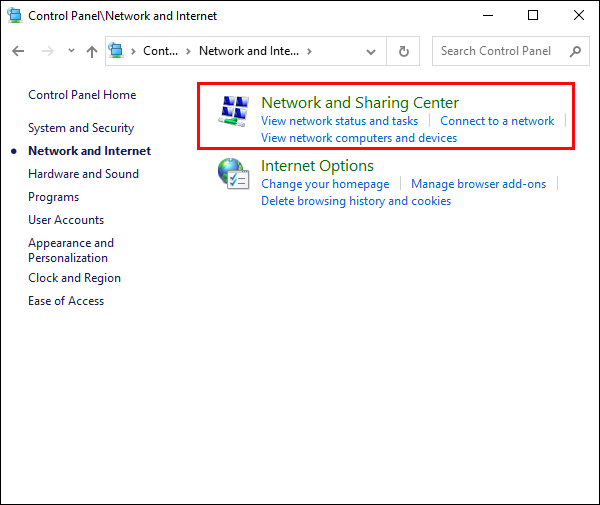Image resolution: width=600 pixels, height=505 pixels.
Task: Expand the chevron after Cont... breadcrumb
Action: tap(188, 51)
